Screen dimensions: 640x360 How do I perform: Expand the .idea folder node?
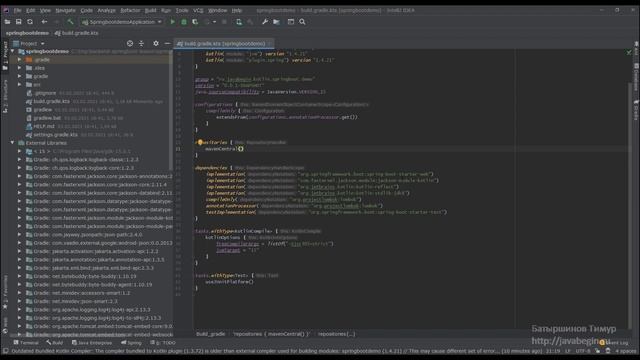19,68
